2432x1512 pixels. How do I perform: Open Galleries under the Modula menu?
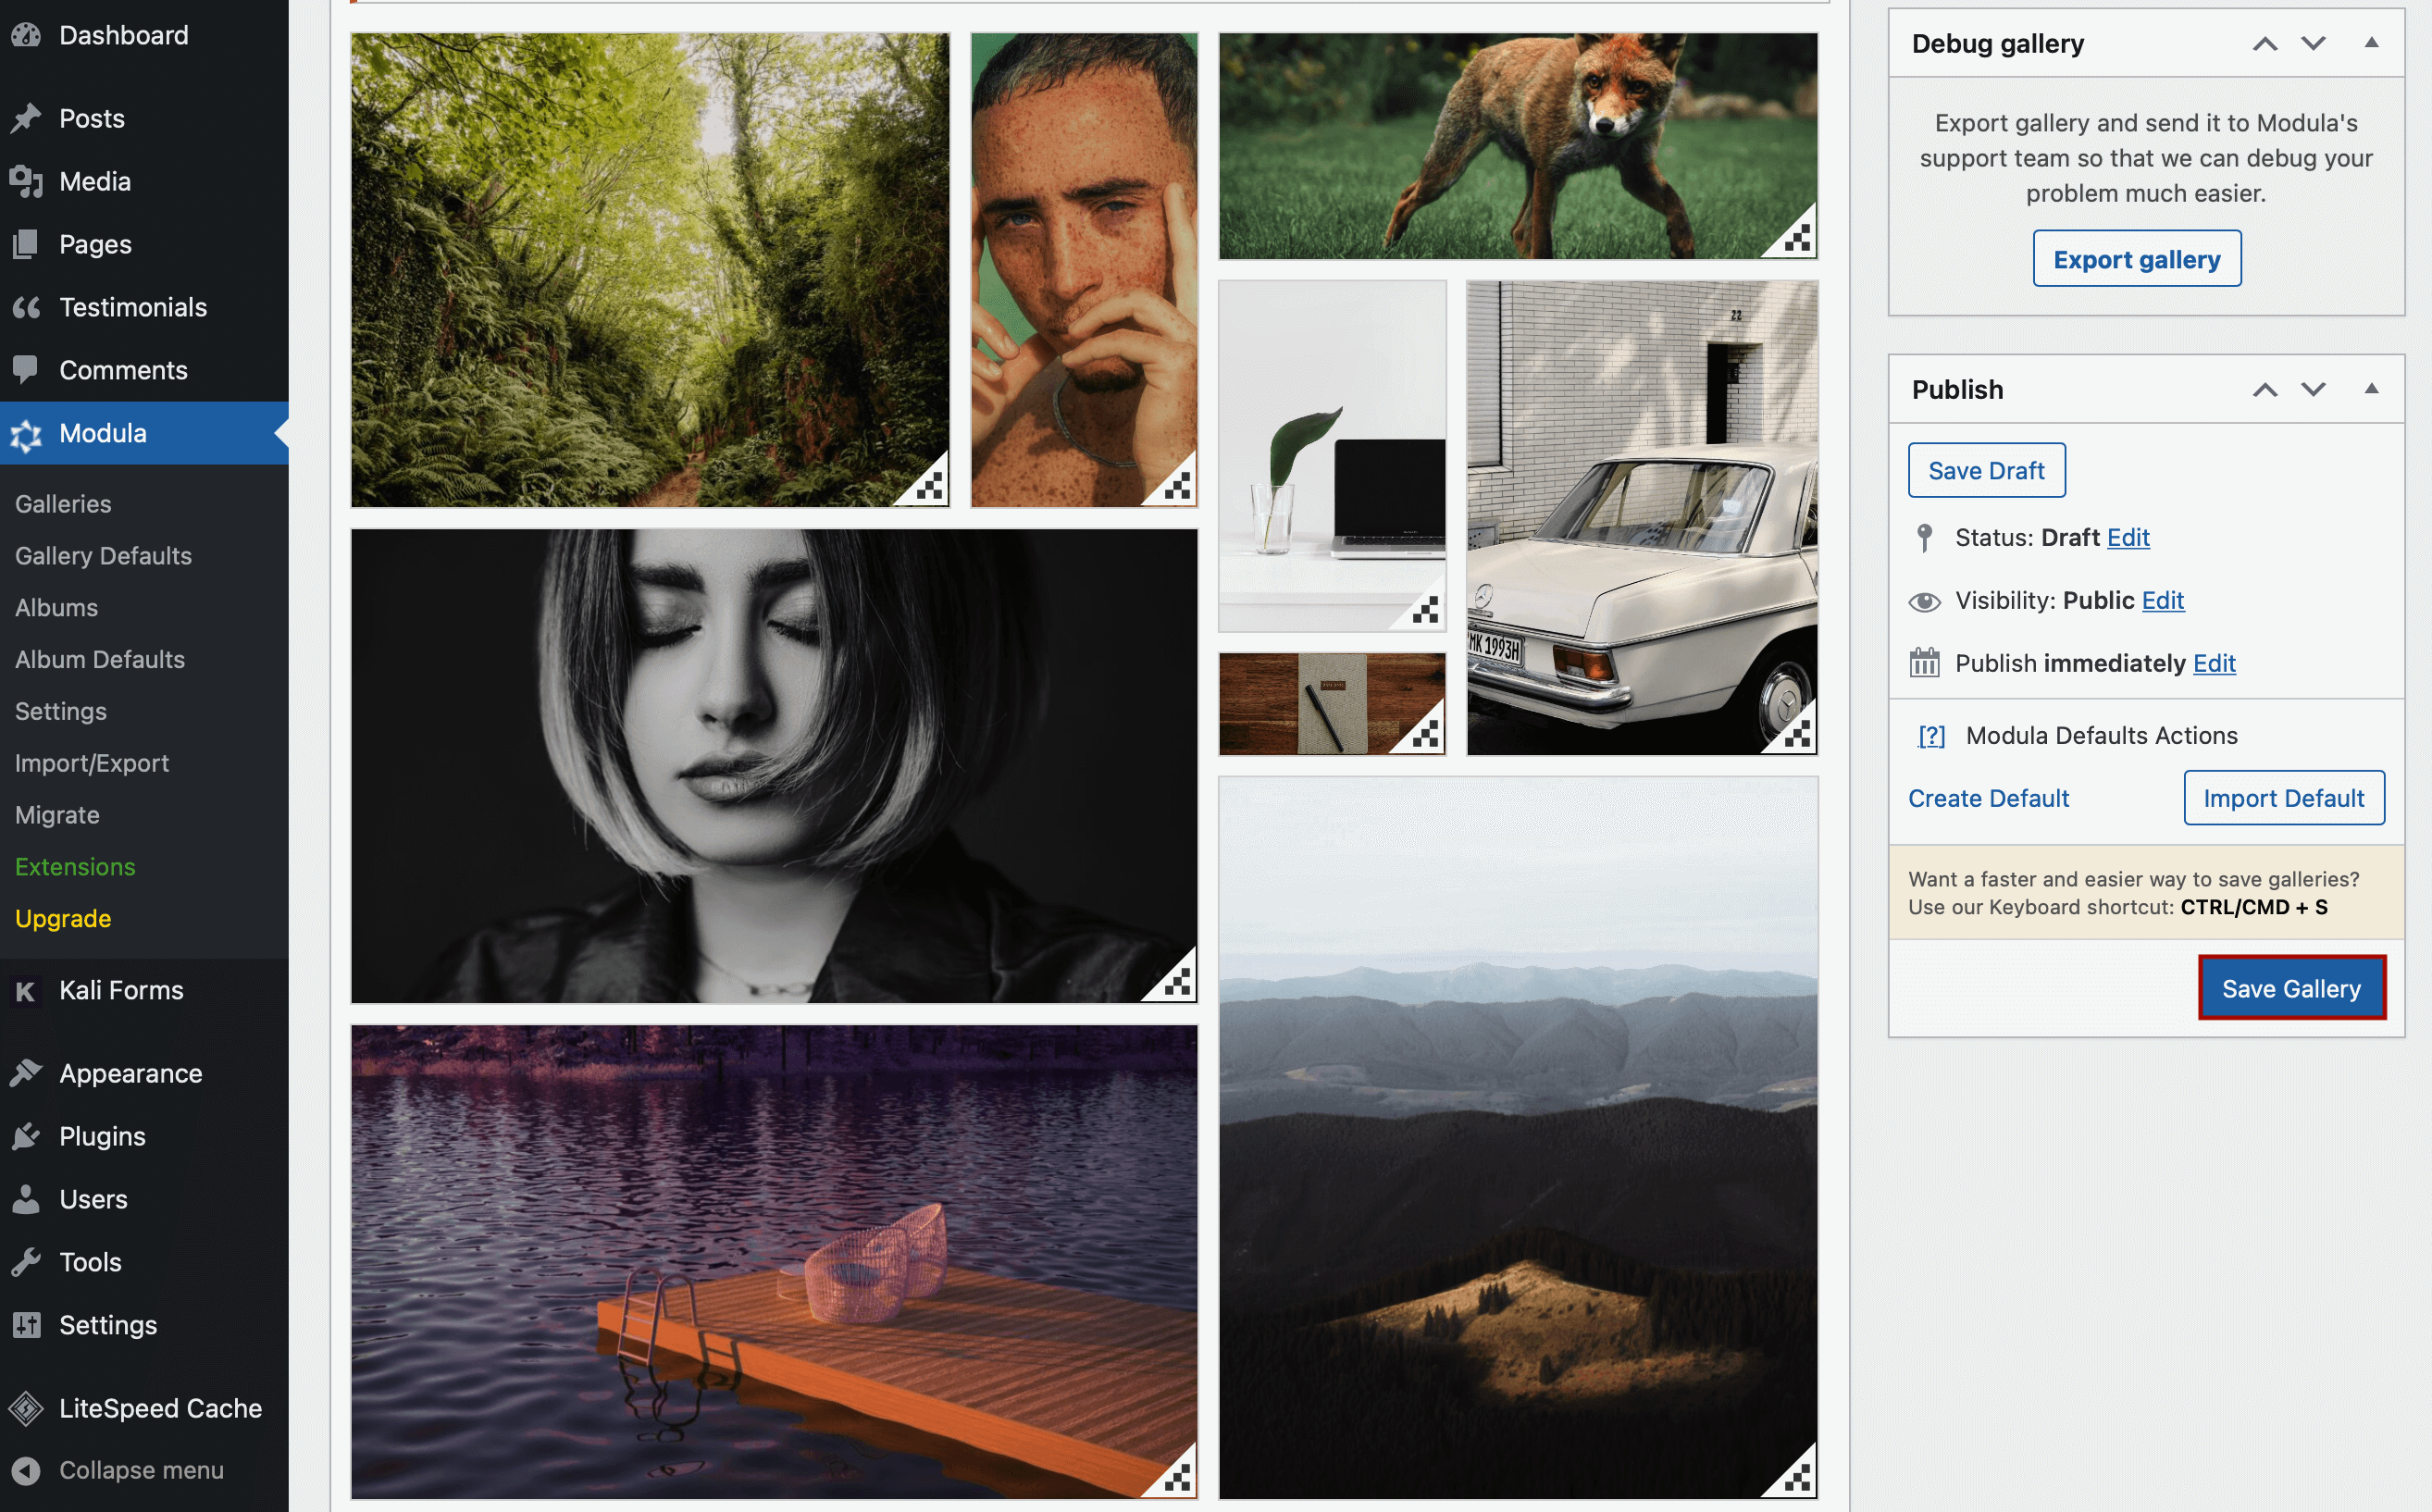62,503
